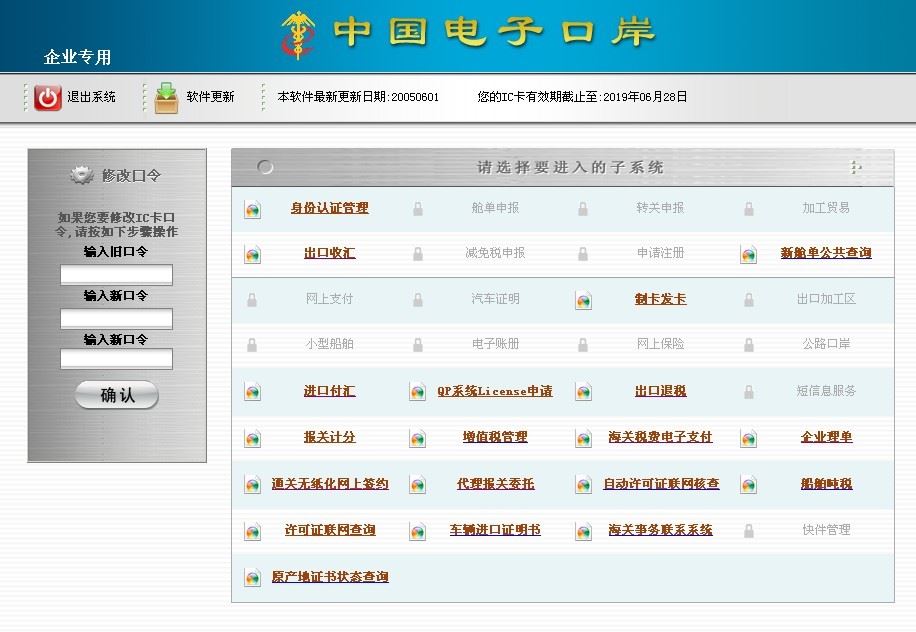The image size is (916, 632).
Task: Focus the first 输入新口令 field
Action: pyautogui.click(x=116, y=319)
